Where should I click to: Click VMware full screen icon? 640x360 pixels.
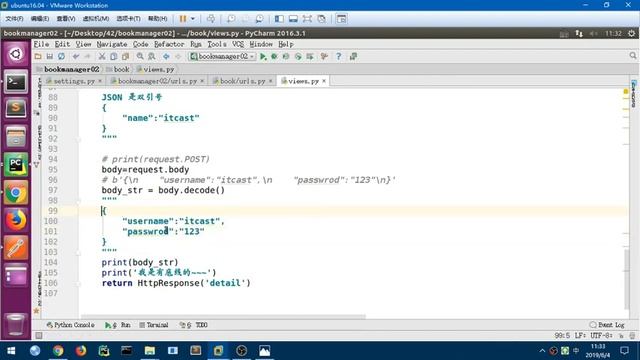coord(307,19)
